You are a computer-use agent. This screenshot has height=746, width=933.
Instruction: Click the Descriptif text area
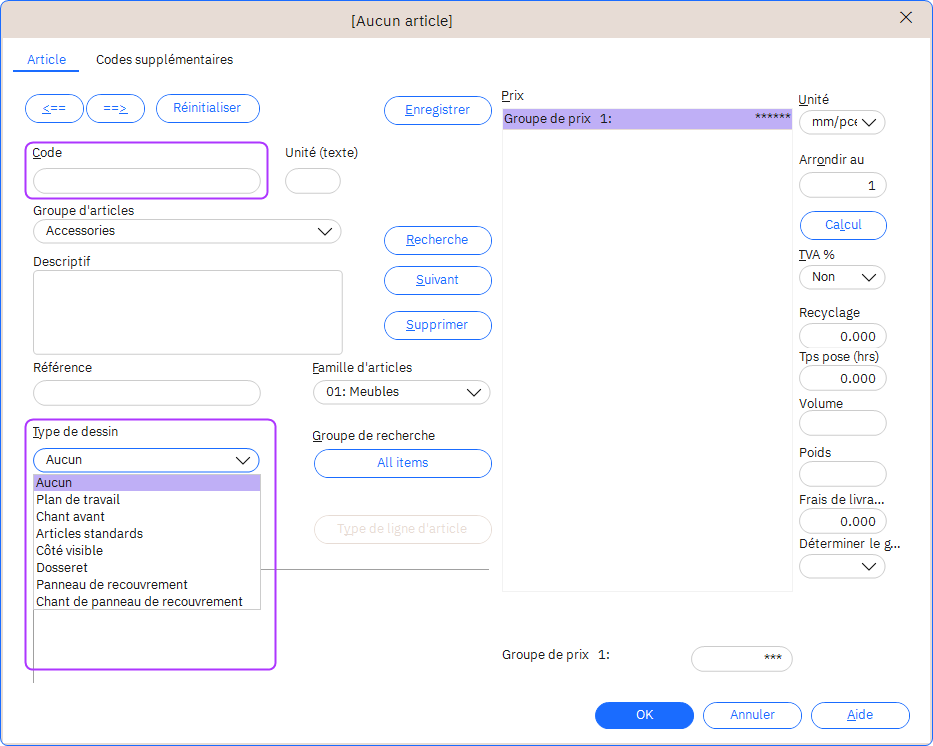(187, 312)
